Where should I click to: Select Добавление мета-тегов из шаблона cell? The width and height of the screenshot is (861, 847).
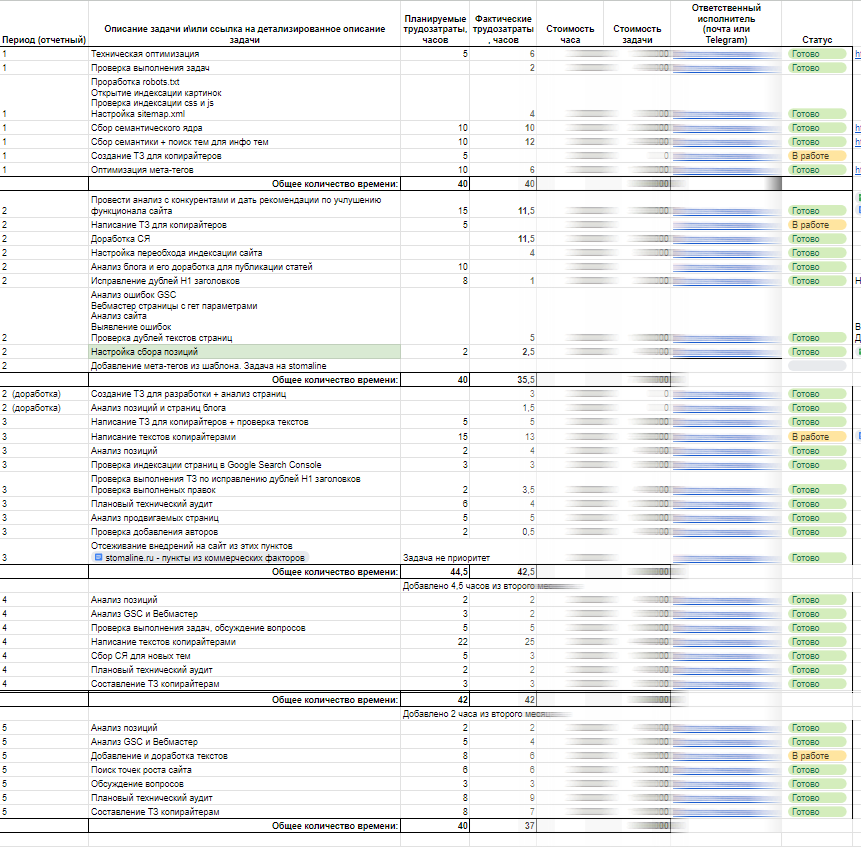coord(244,366)
